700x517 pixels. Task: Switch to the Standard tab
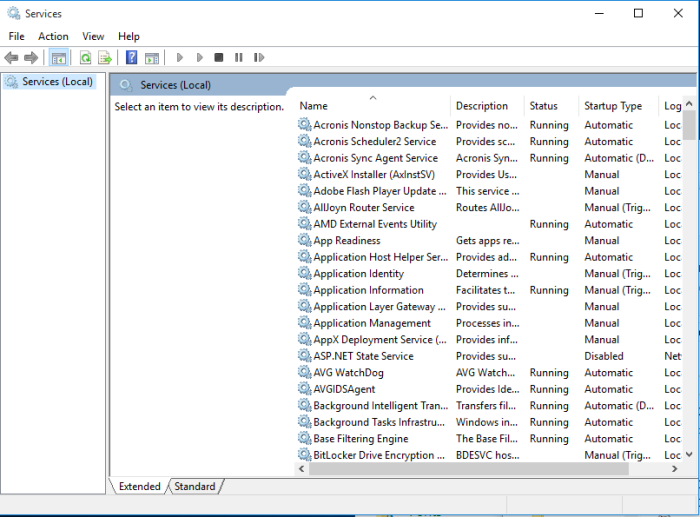(195, 486)
